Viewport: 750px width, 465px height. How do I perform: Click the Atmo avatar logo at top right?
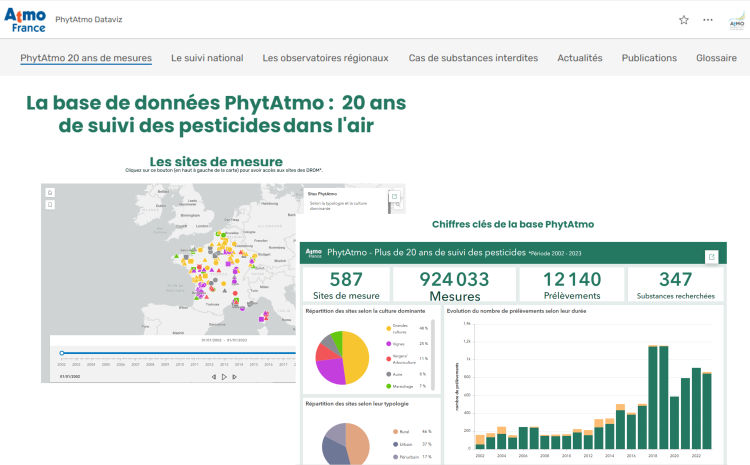click(x=737, y=21)
